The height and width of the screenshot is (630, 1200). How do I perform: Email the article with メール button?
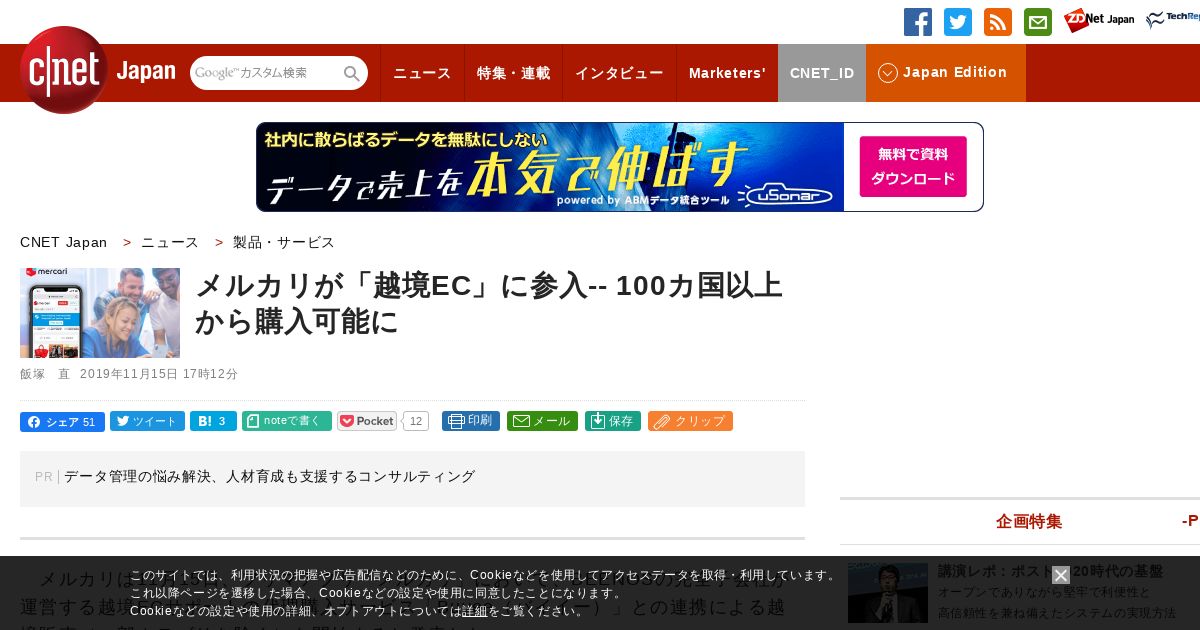coord(542,421)
